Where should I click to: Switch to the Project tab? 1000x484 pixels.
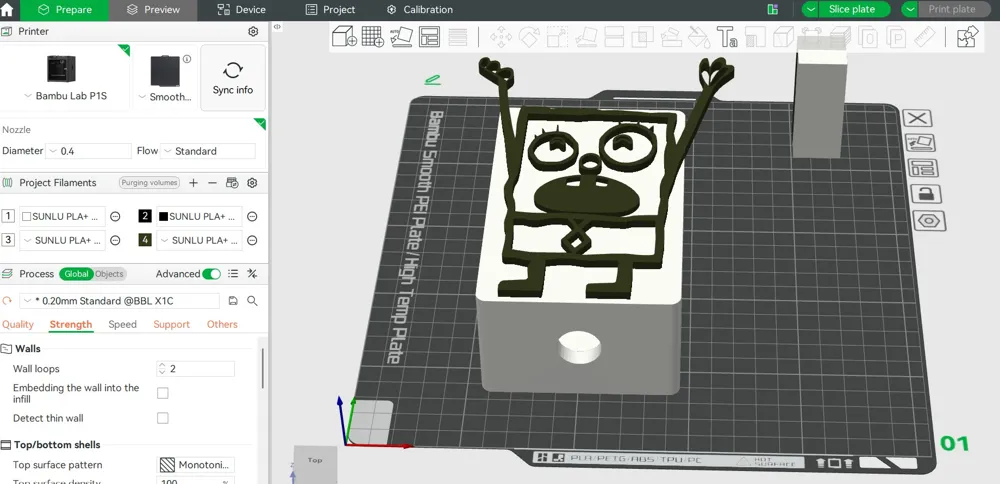330,10
